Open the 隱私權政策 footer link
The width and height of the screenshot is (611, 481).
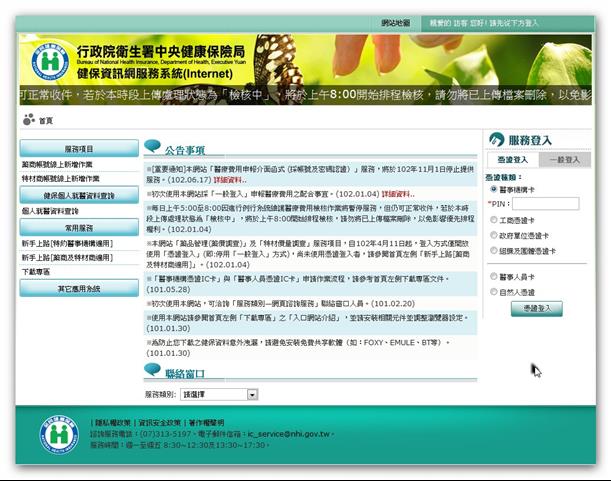pyautogui.click(x=113, y=422)
